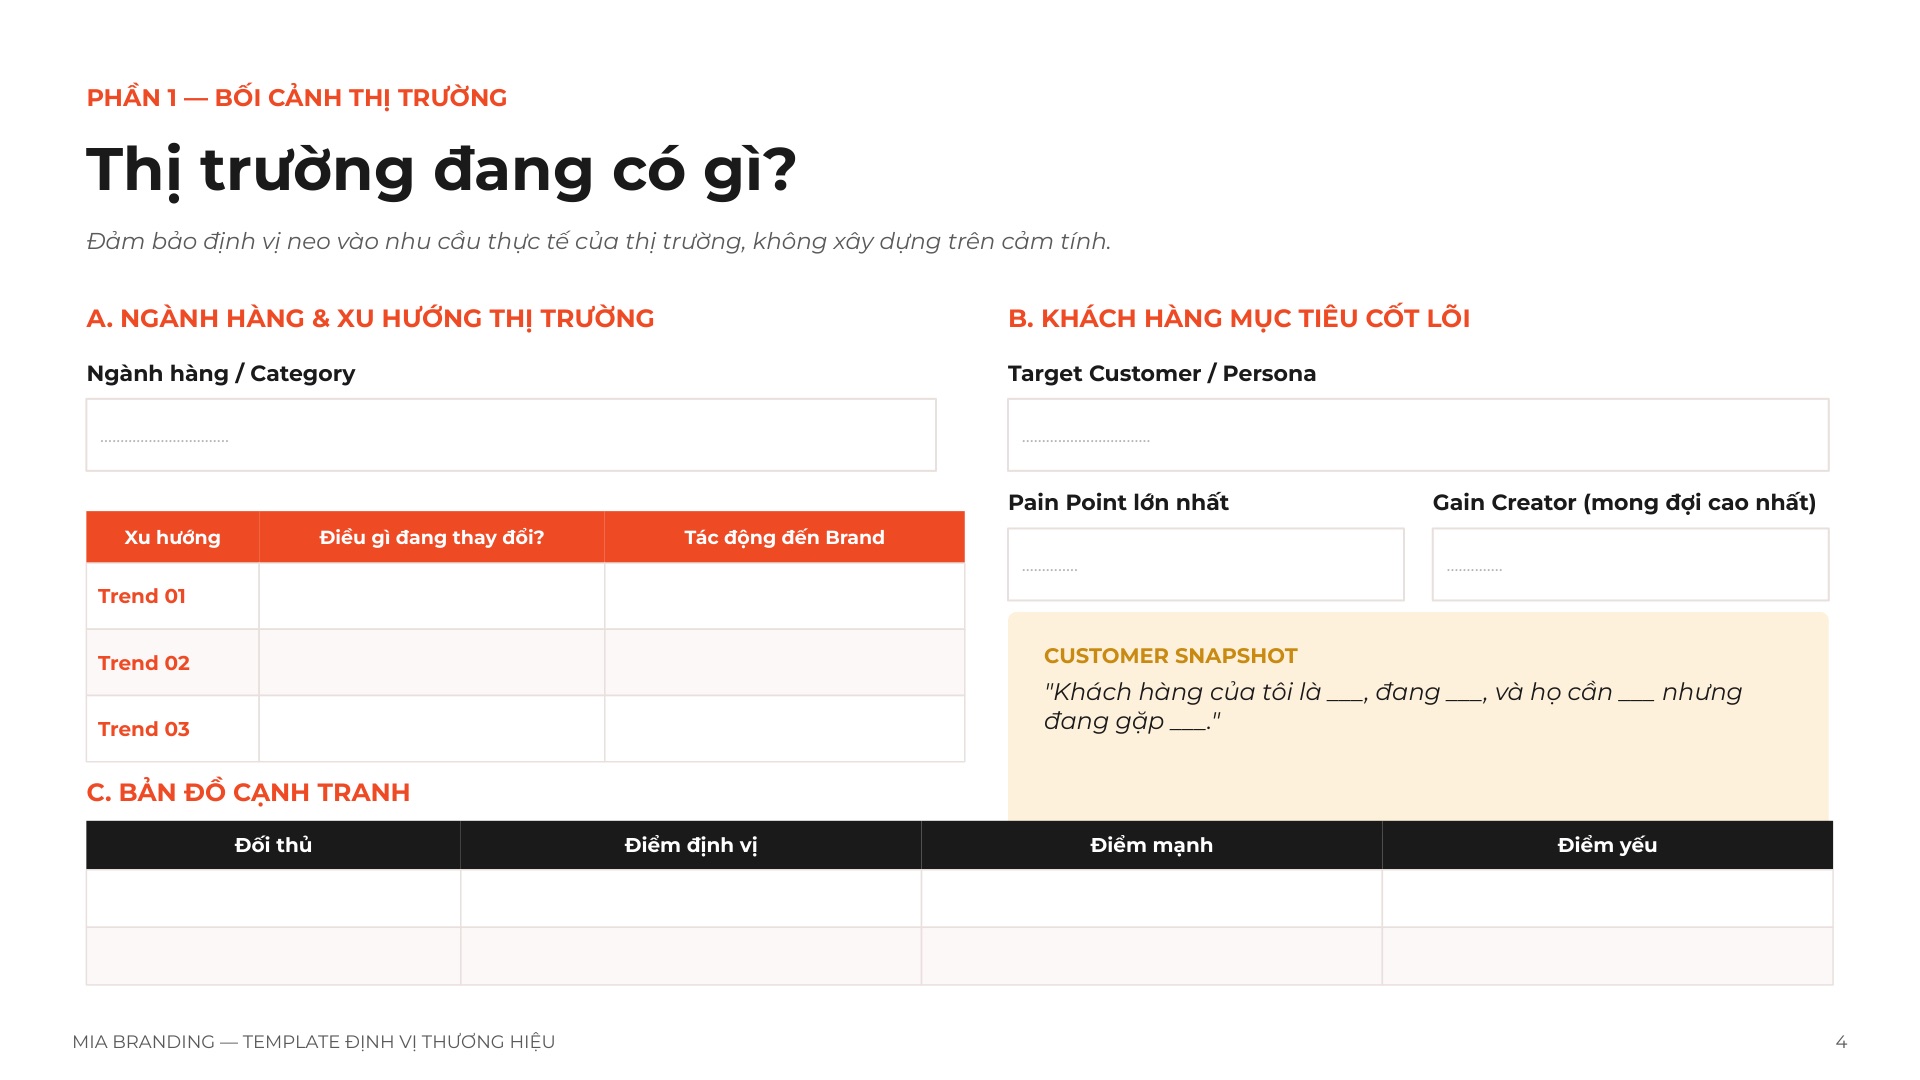This screenshot has width=1920, height=1080.
Task: Select the title 'Thị trường đang có gì?'
Action: [x=441, y=170]
